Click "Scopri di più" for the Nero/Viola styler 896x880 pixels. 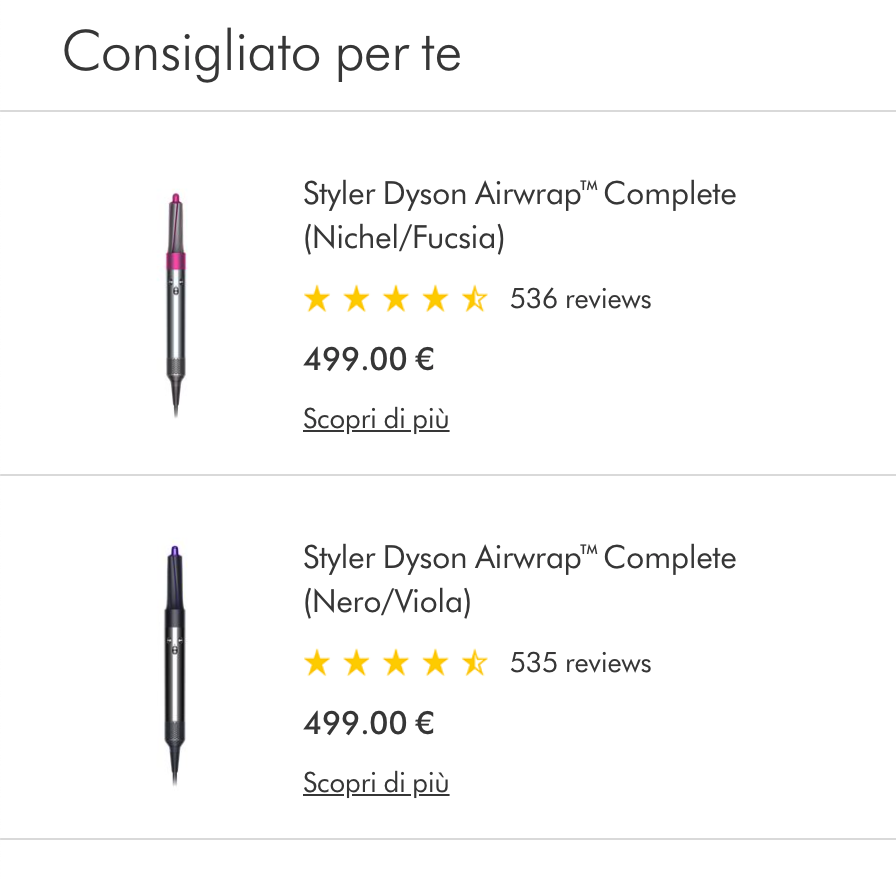pyautogui.click(x=376, y=783)
